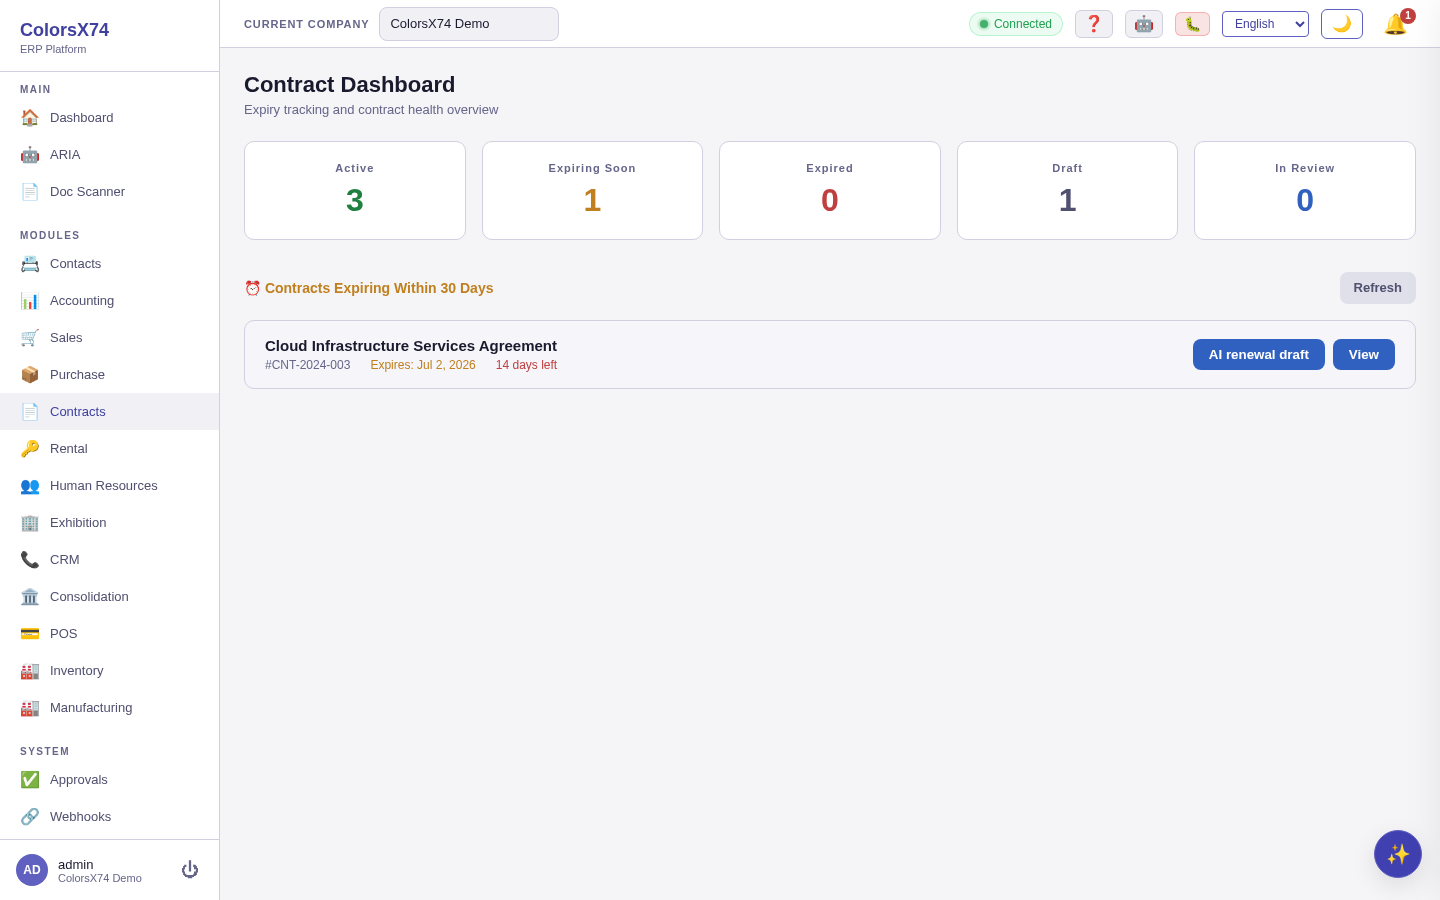Click the Approvals green checkmark icon

tap(30, 779)
